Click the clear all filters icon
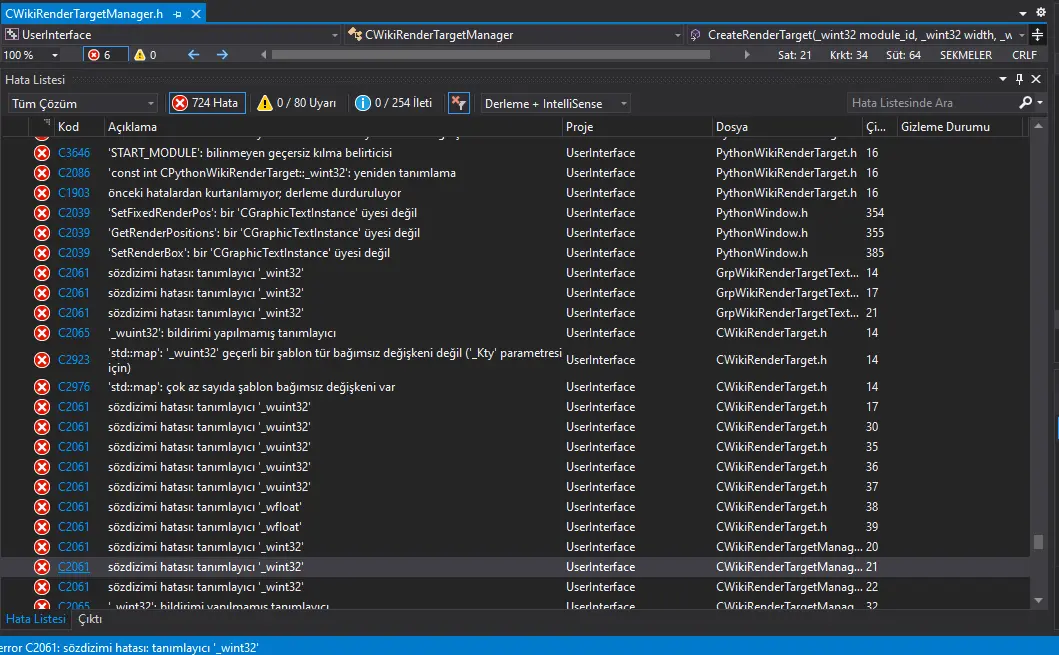This screenshot has height=655, width=1059. point(459,103)
